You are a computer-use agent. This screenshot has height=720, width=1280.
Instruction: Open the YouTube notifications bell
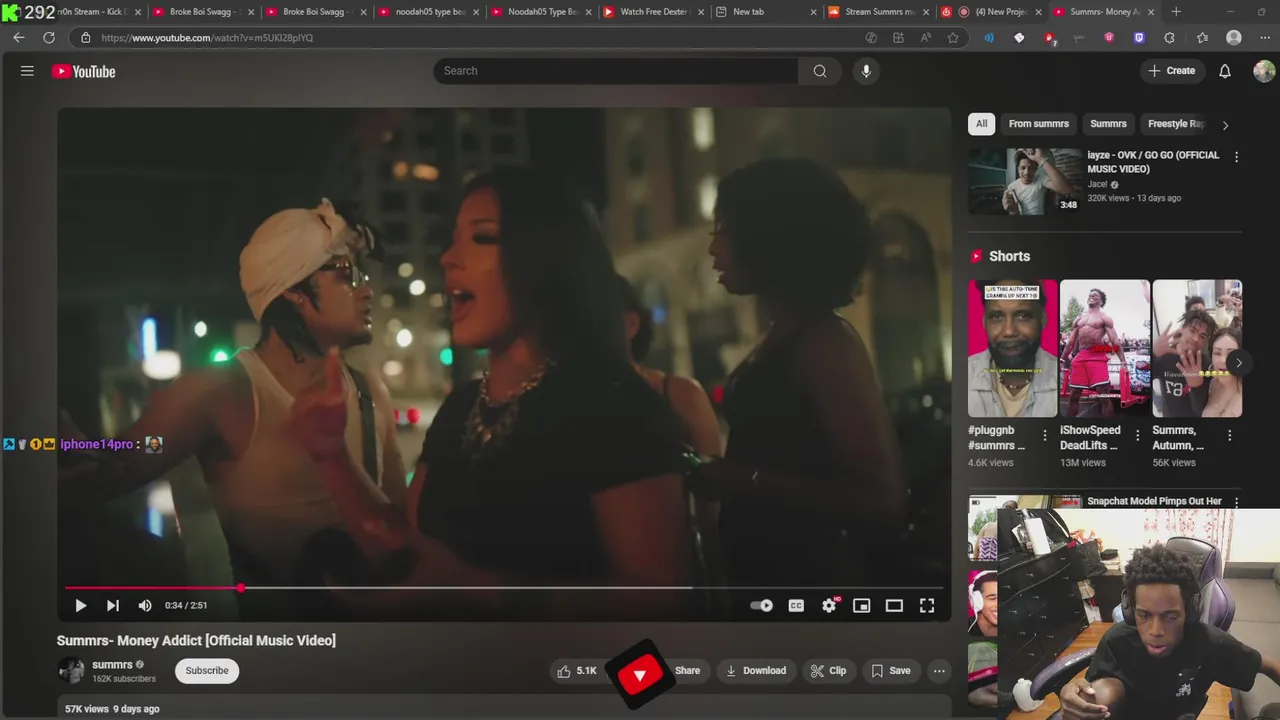click(x=1225, y=71)
